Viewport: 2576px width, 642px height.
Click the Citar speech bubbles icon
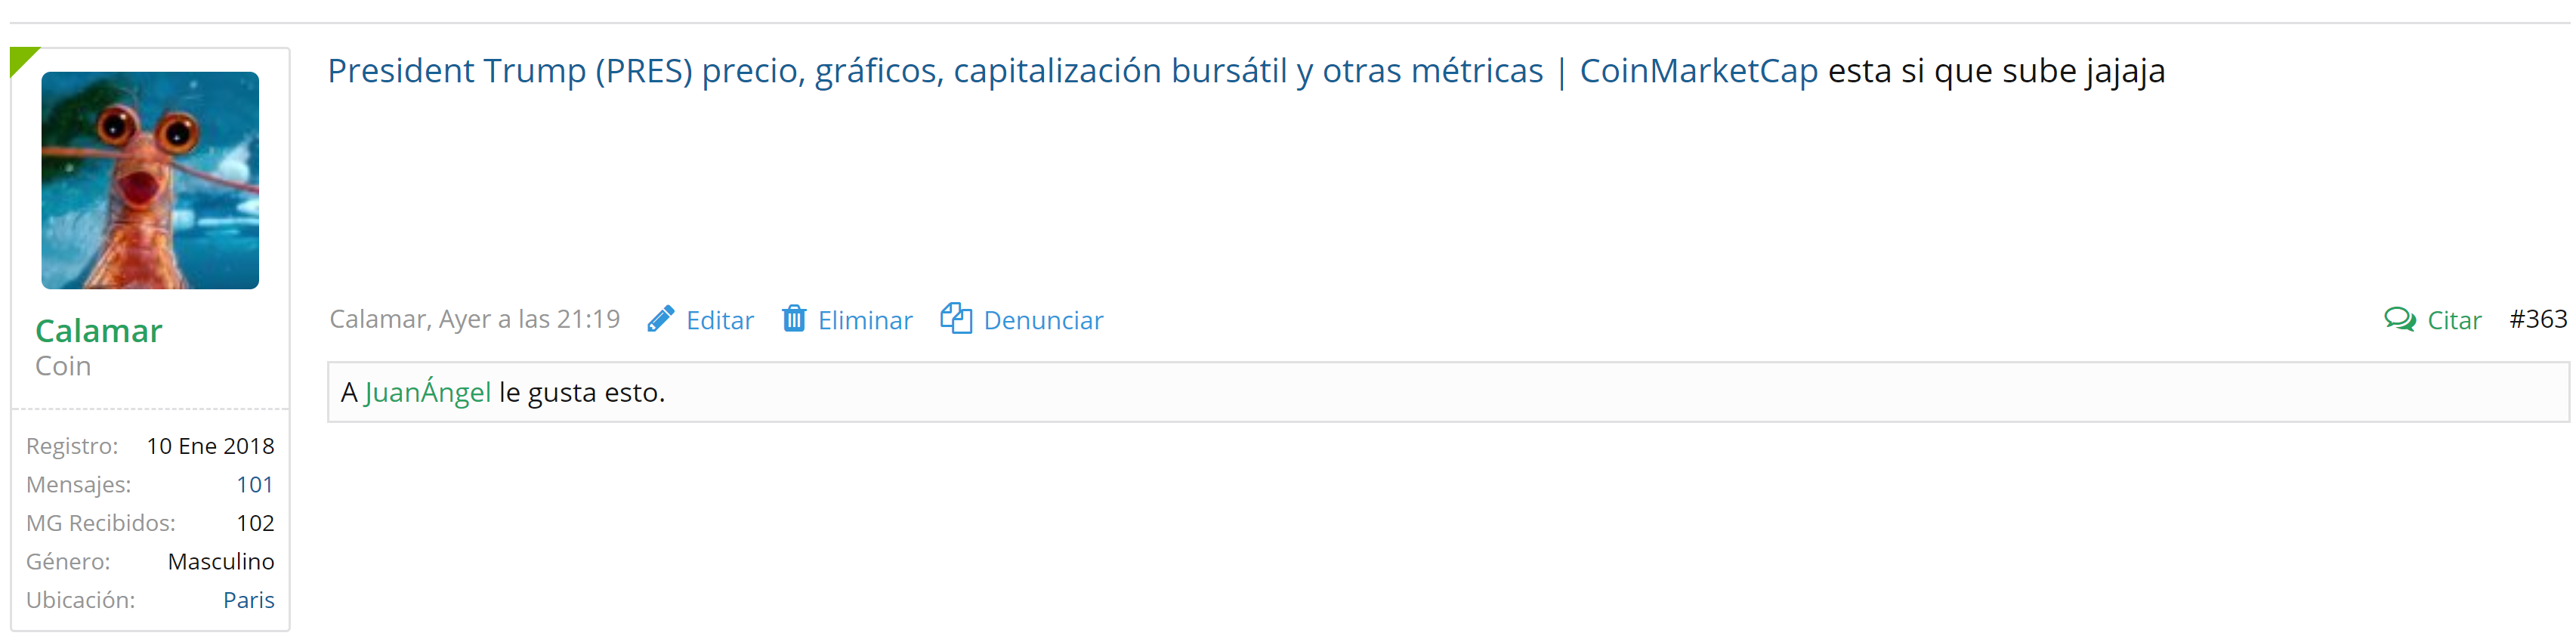(2400, 319)
